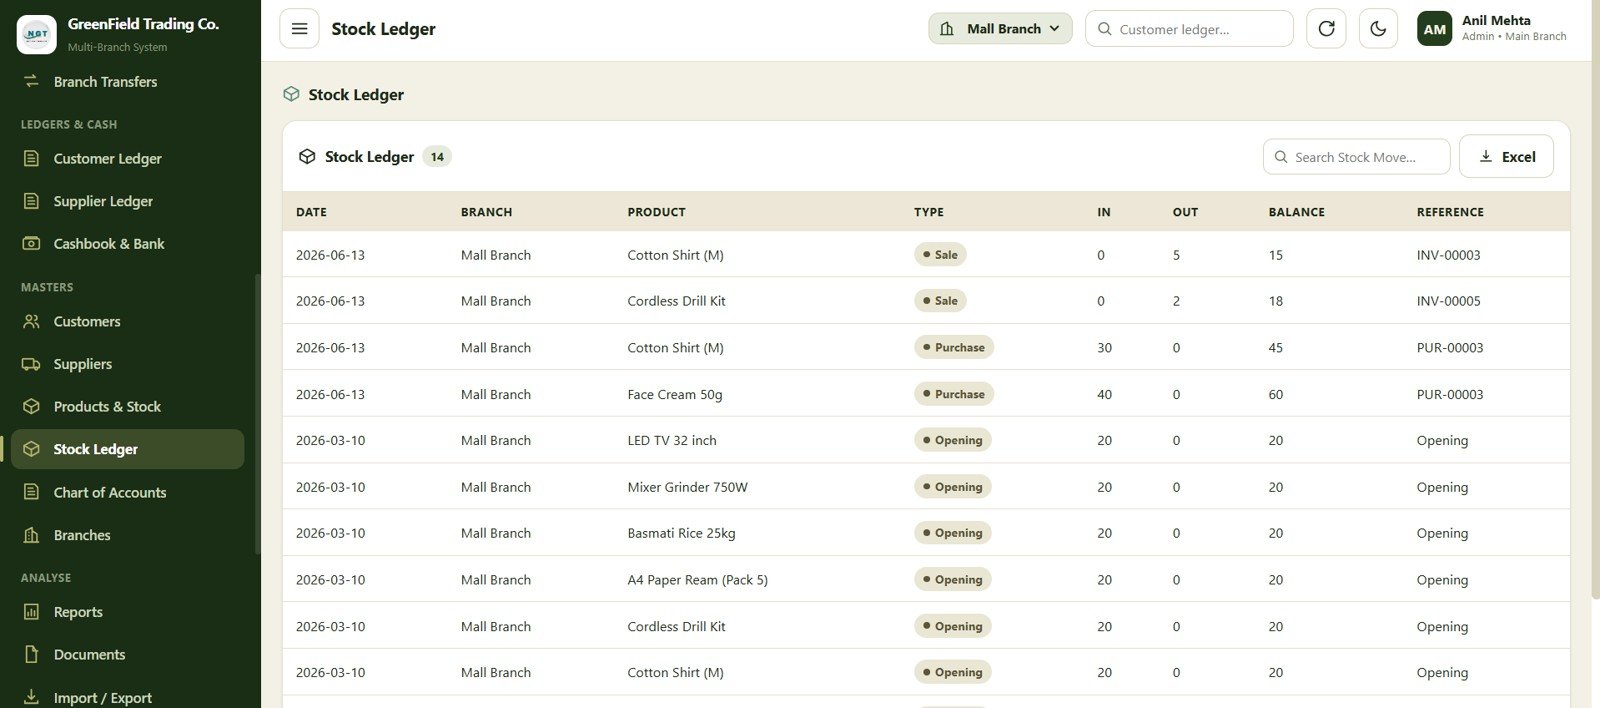The image size is (1600, 708).
Task: Click the Products & Stock box icon
Action: point(32,407)
